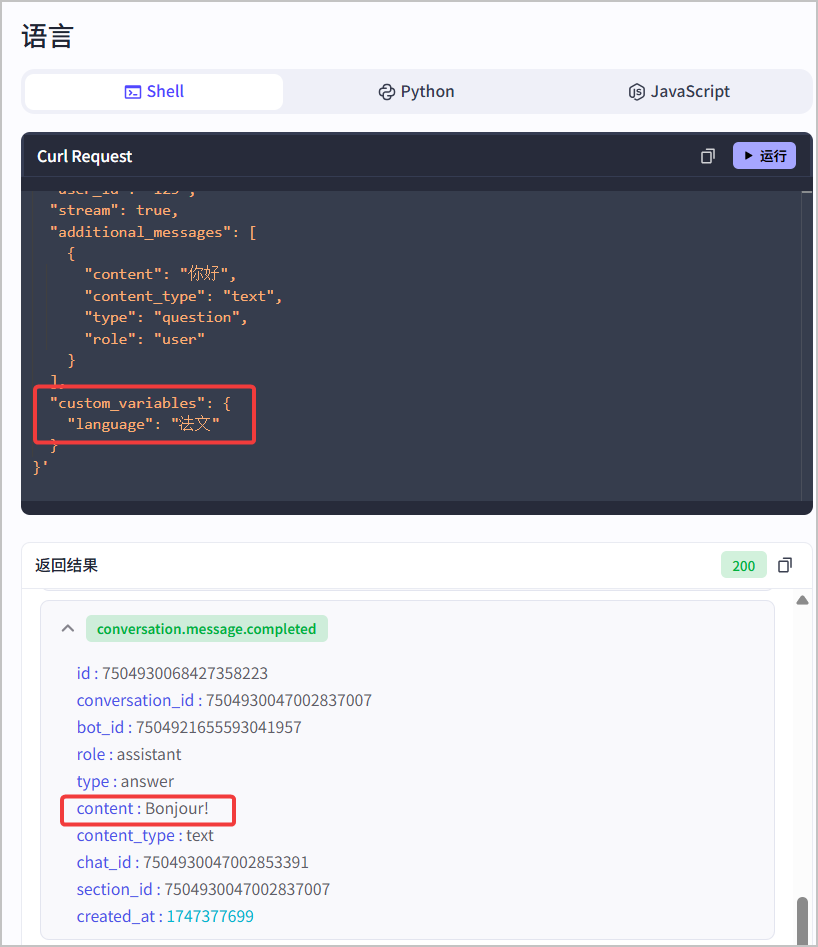Click the 语言 section heading
The height and width of the screenshot is (947, 818).
48,36
